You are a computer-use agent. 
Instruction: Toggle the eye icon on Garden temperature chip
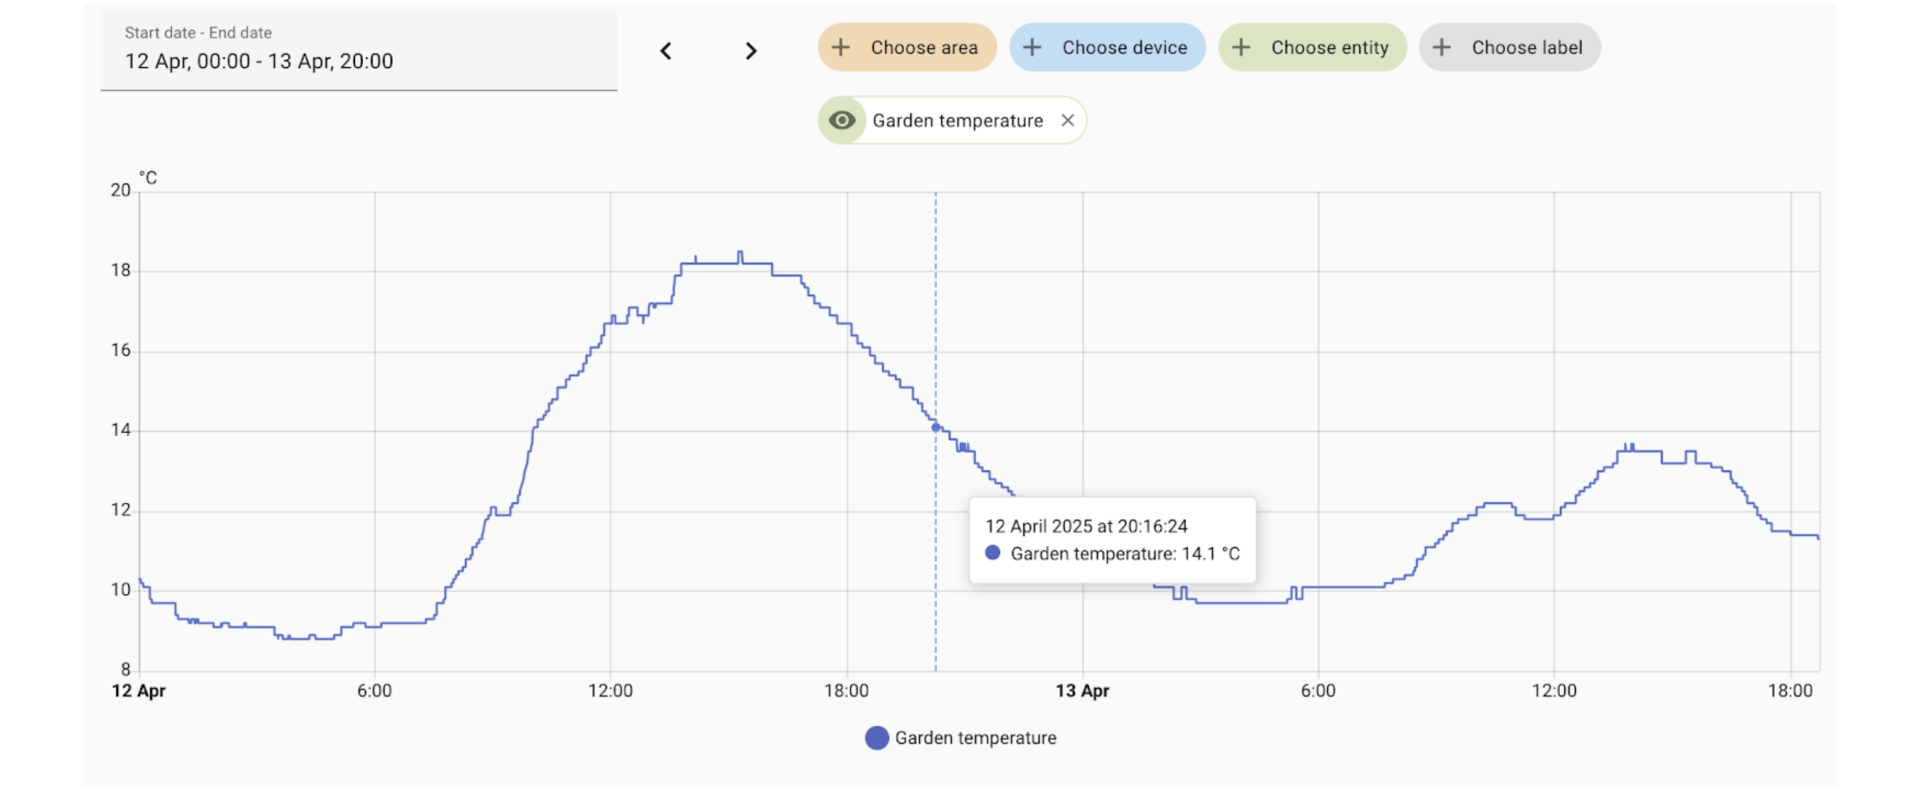click(842, 121)
